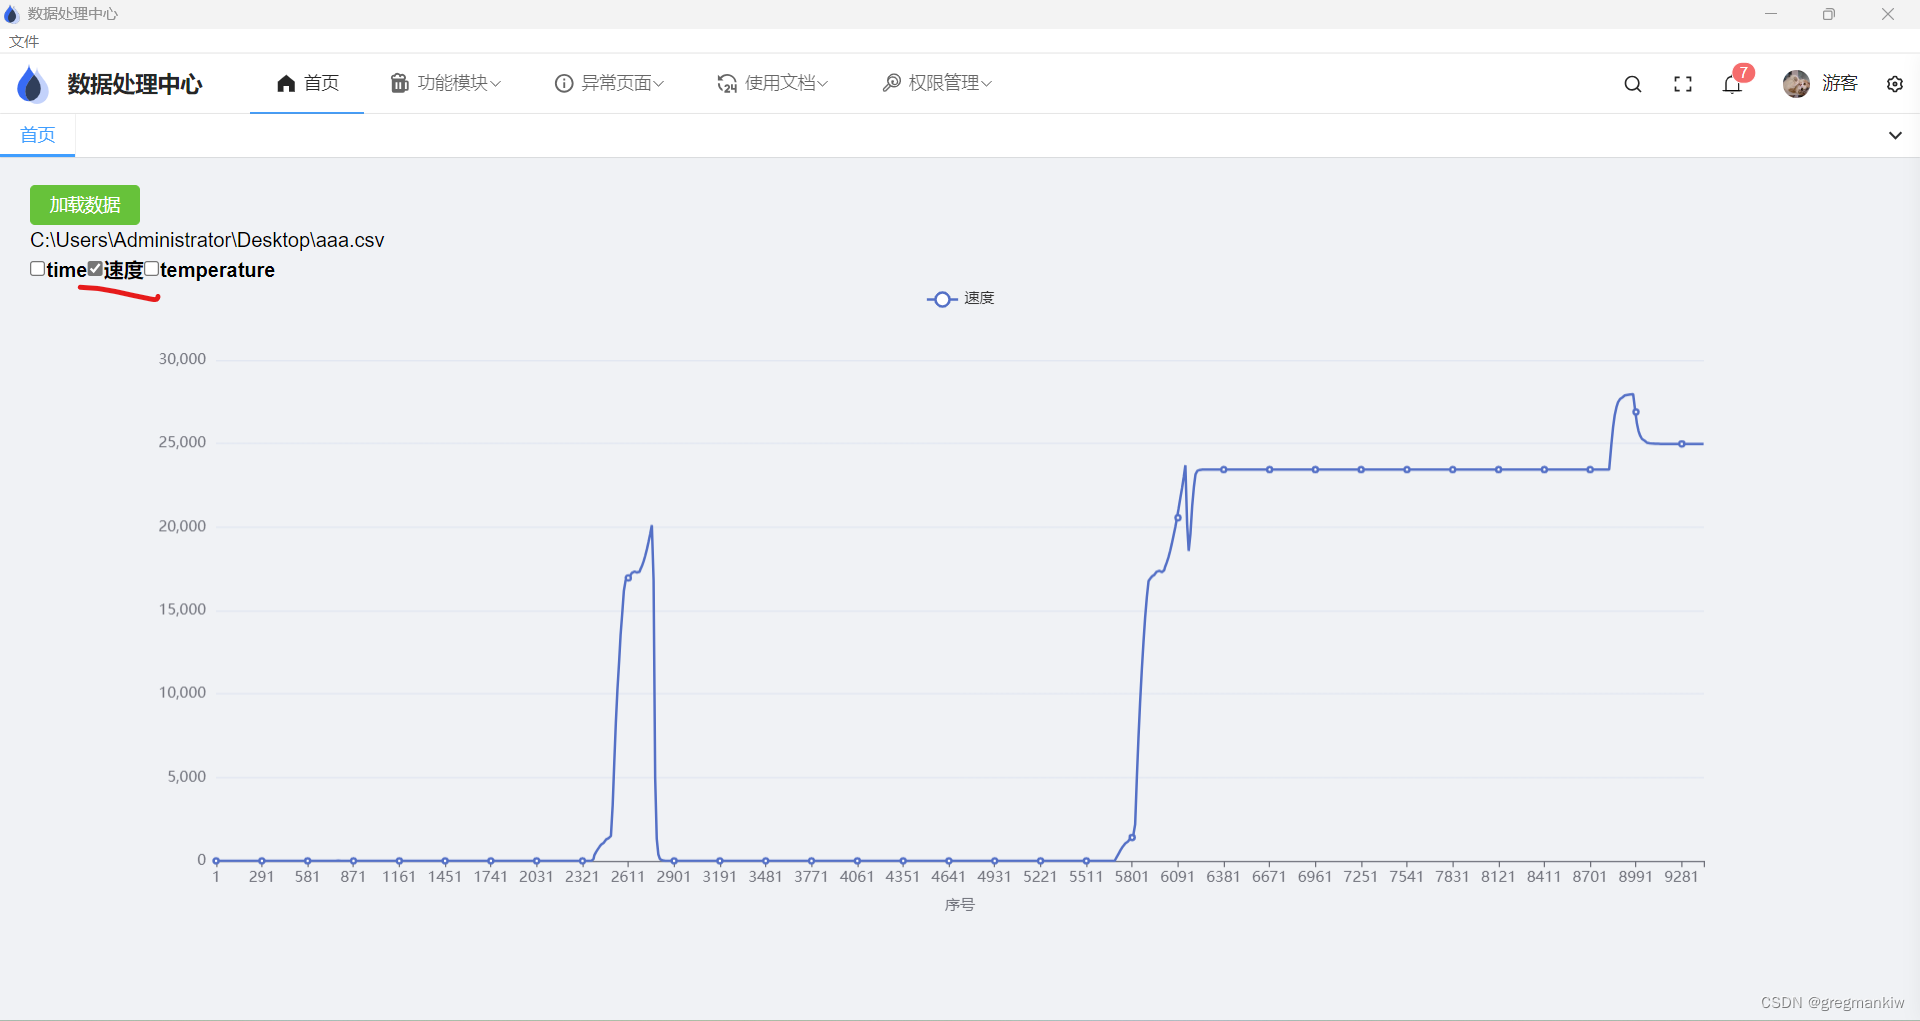Click the 15,000 y-axis label
Image resolution: width=1920 pixels, height=1021 pixels.
pos(182,609)
